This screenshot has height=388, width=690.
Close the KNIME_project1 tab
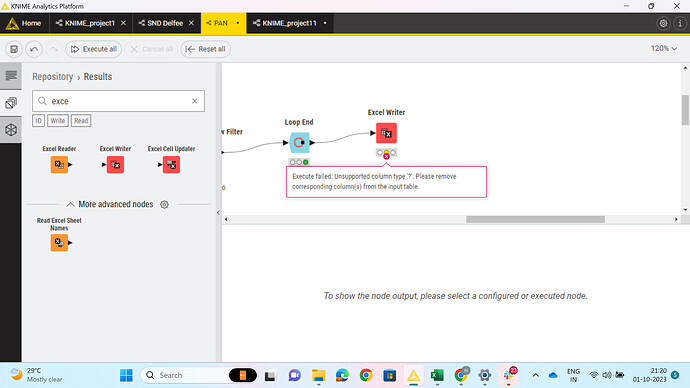point(124,23)
